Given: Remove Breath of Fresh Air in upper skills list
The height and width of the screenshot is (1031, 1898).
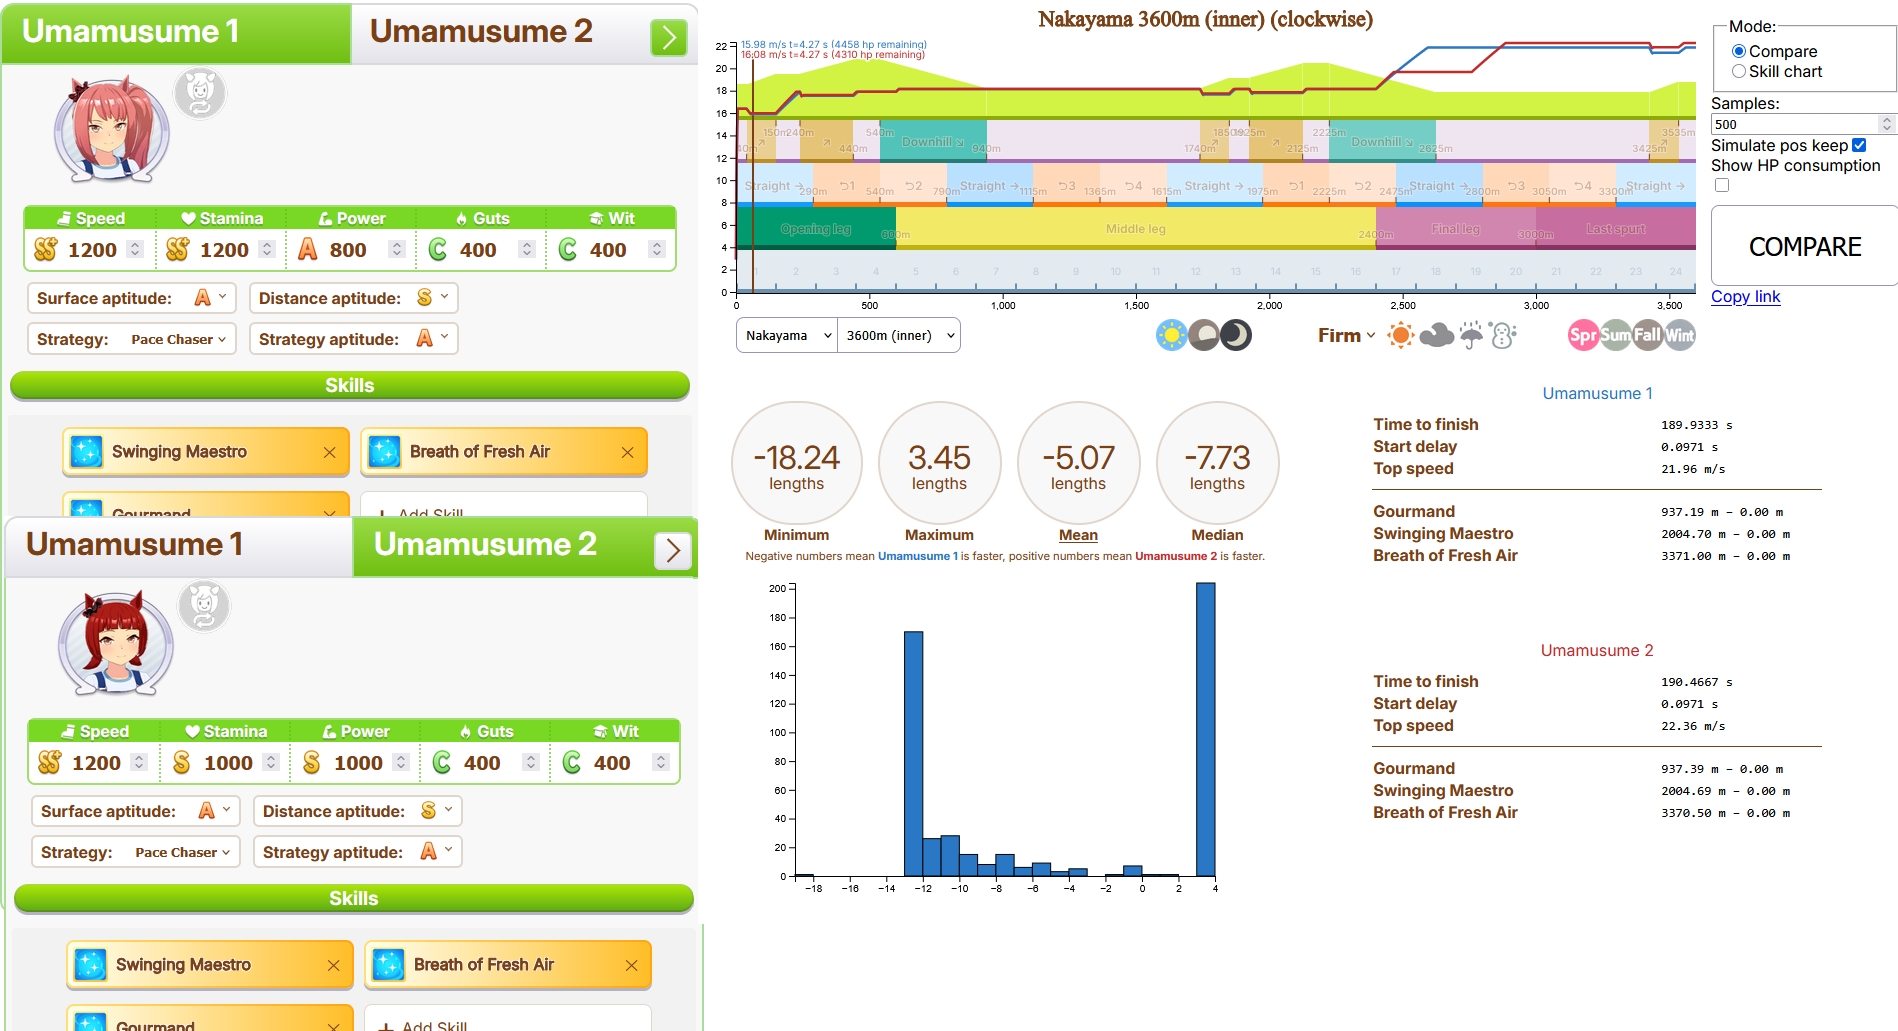Looking at the screenshot, I should 627,452.
